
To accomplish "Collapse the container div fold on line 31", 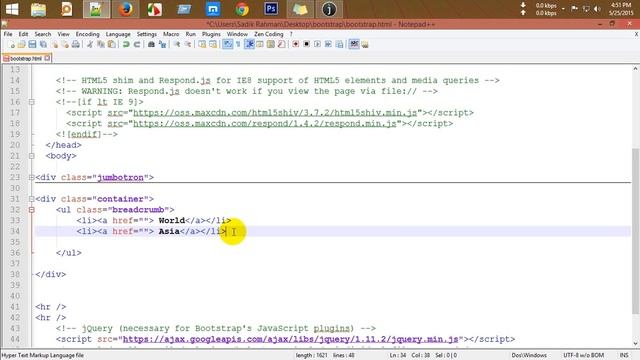I will (x=31, y=199).
